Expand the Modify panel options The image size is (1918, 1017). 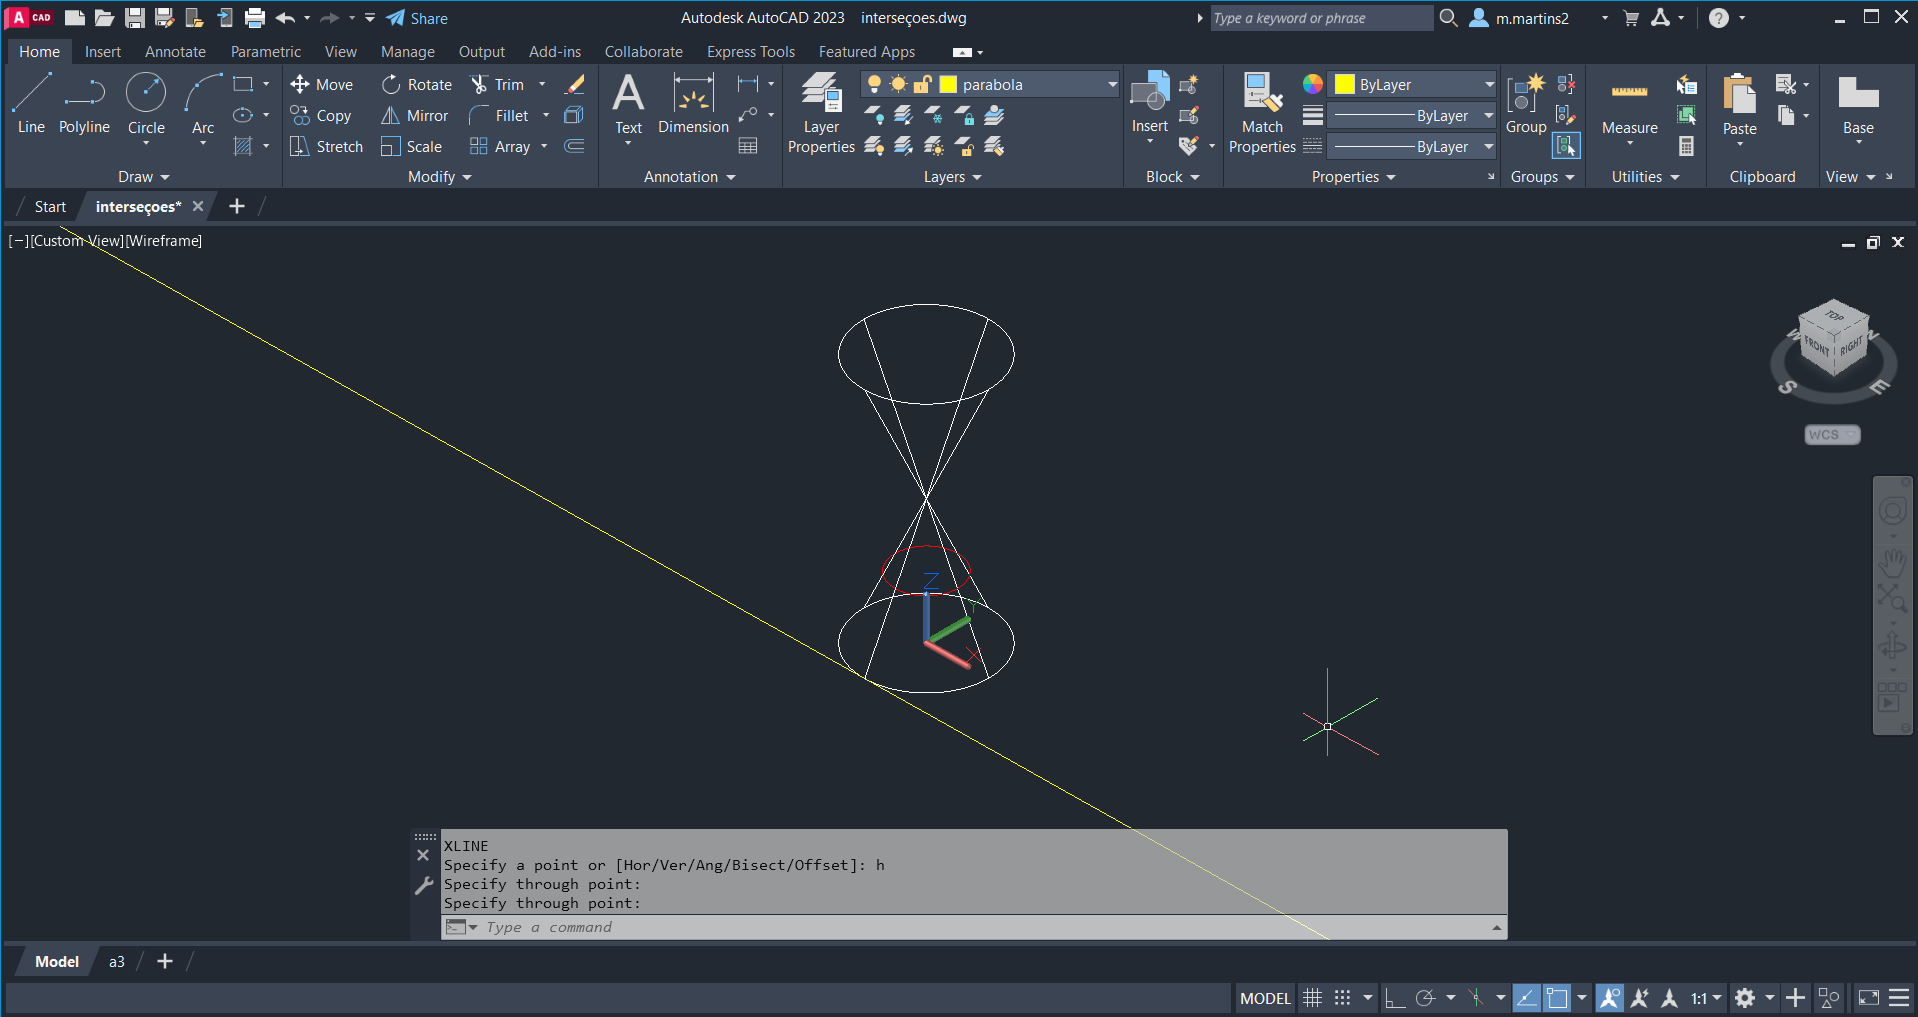pyautogui.click(x=439, y=177)
